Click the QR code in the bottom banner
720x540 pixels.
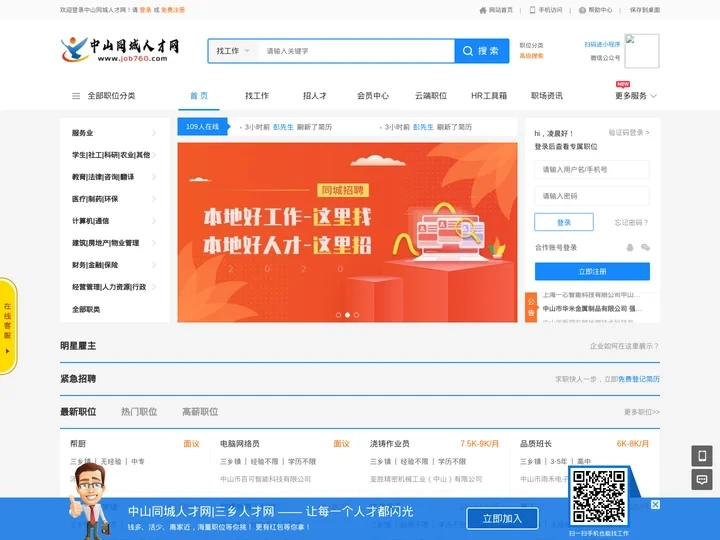pos(599,496)
